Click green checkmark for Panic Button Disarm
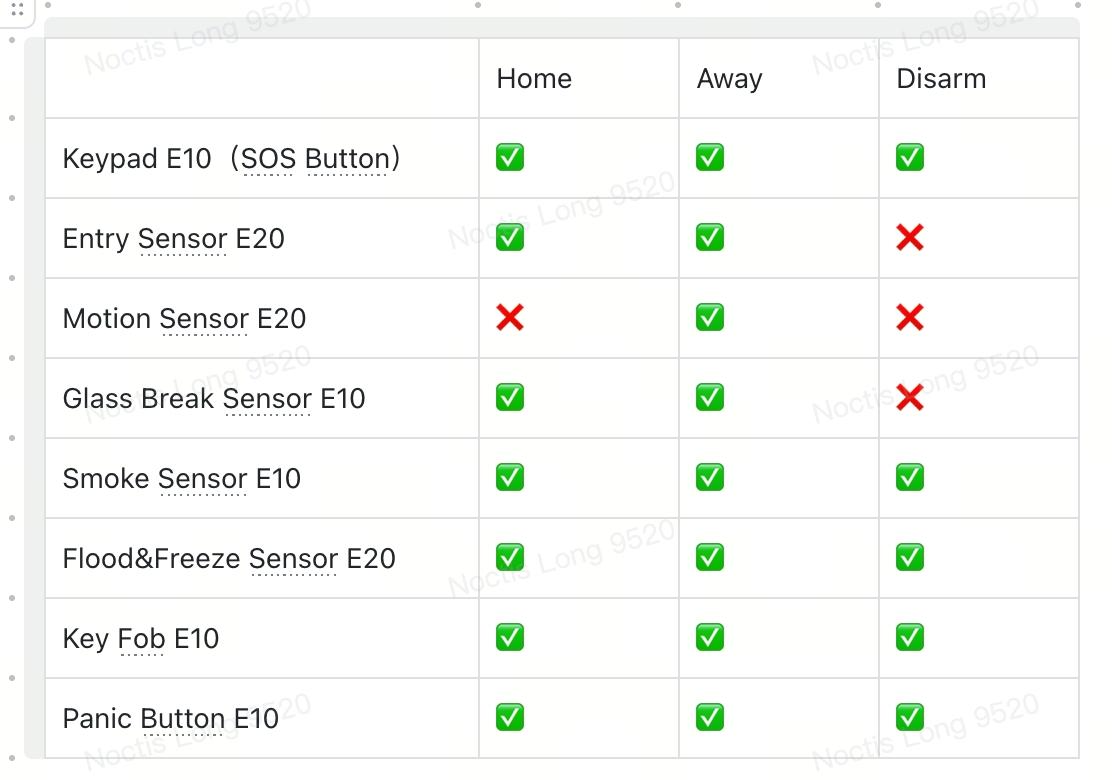Image resolution: width=1112 pixels, height=780 pixels. 910,718
